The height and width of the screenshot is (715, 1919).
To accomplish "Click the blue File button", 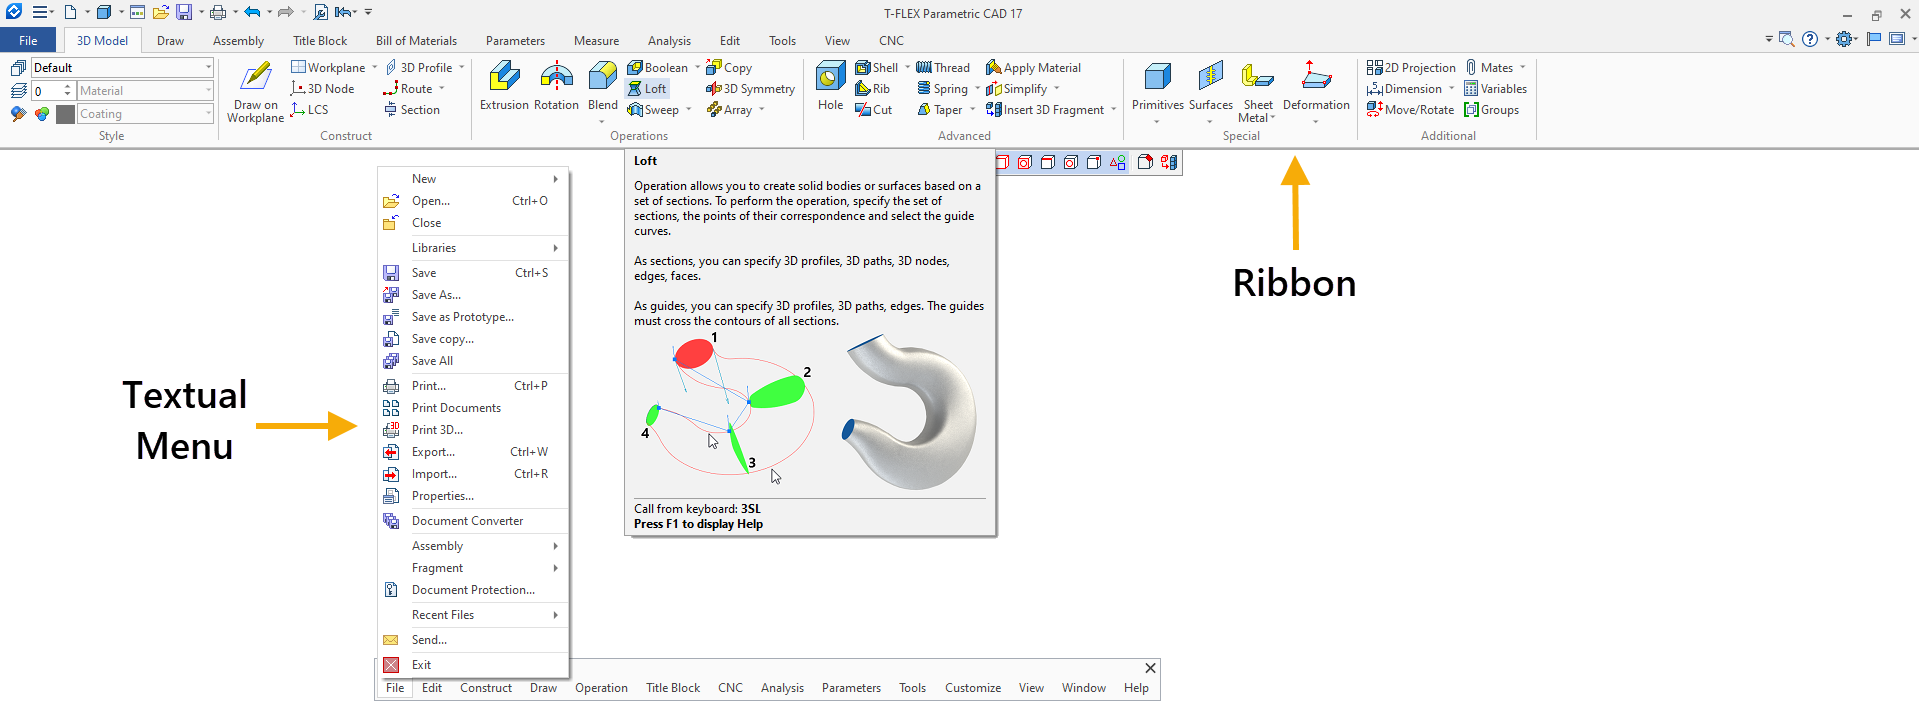I will (28, 41).
